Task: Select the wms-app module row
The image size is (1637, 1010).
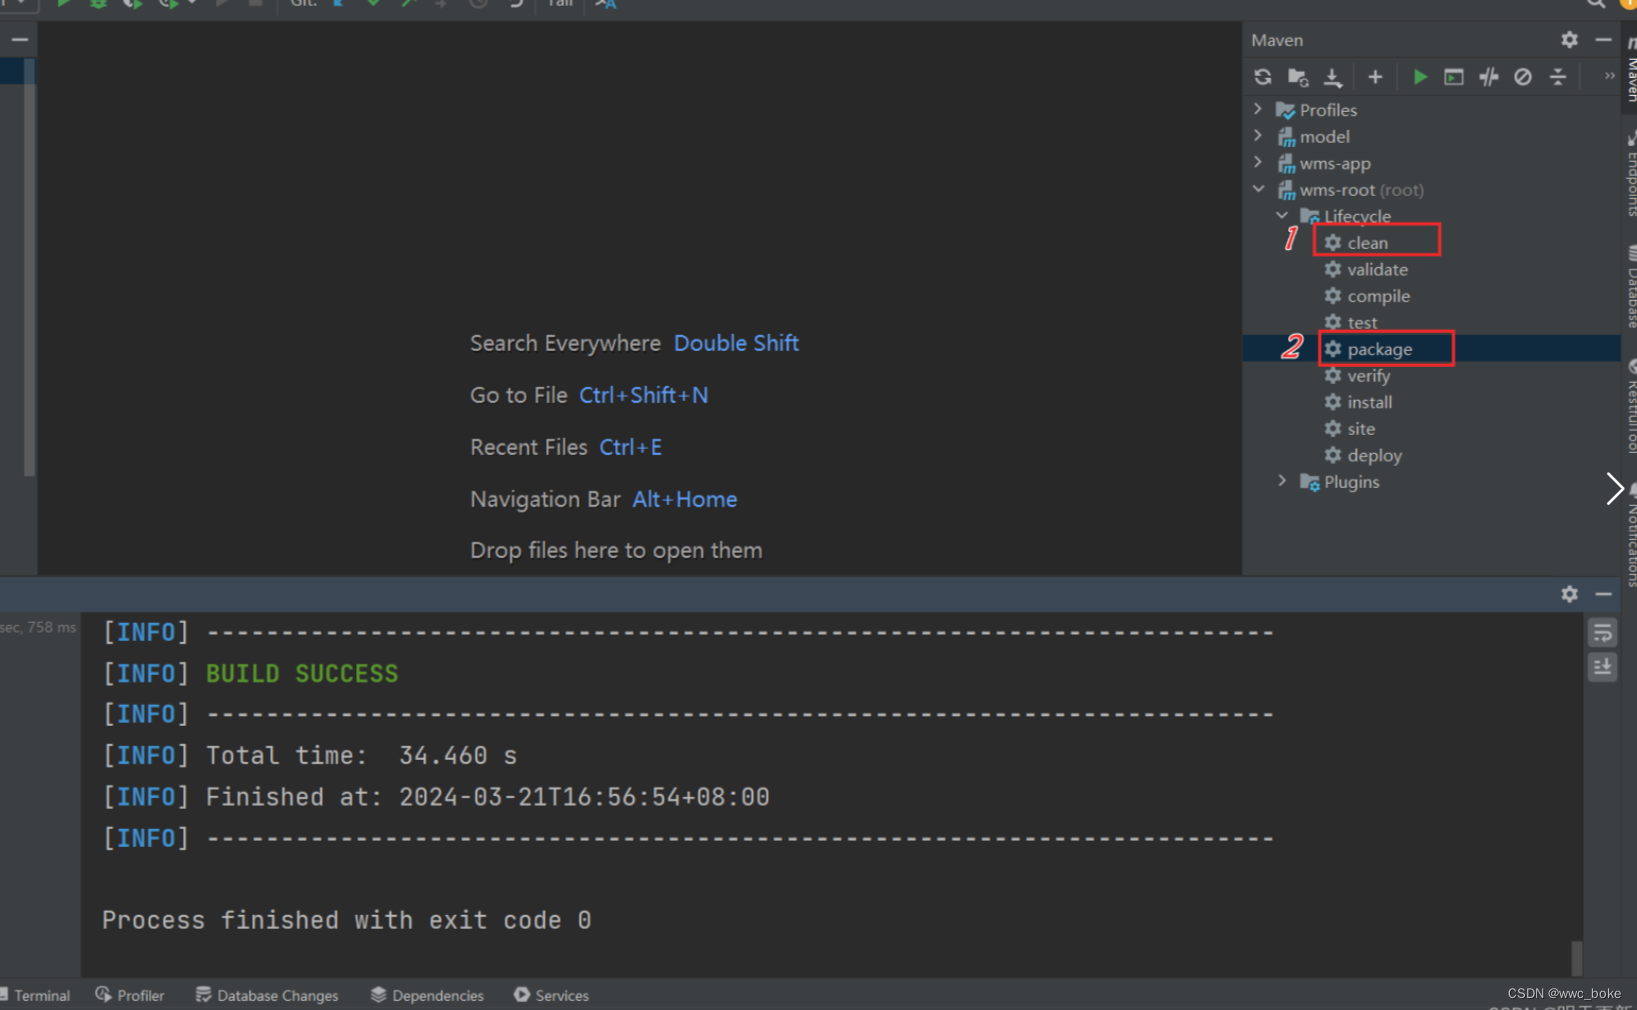Action: (x=1431, y=163)
